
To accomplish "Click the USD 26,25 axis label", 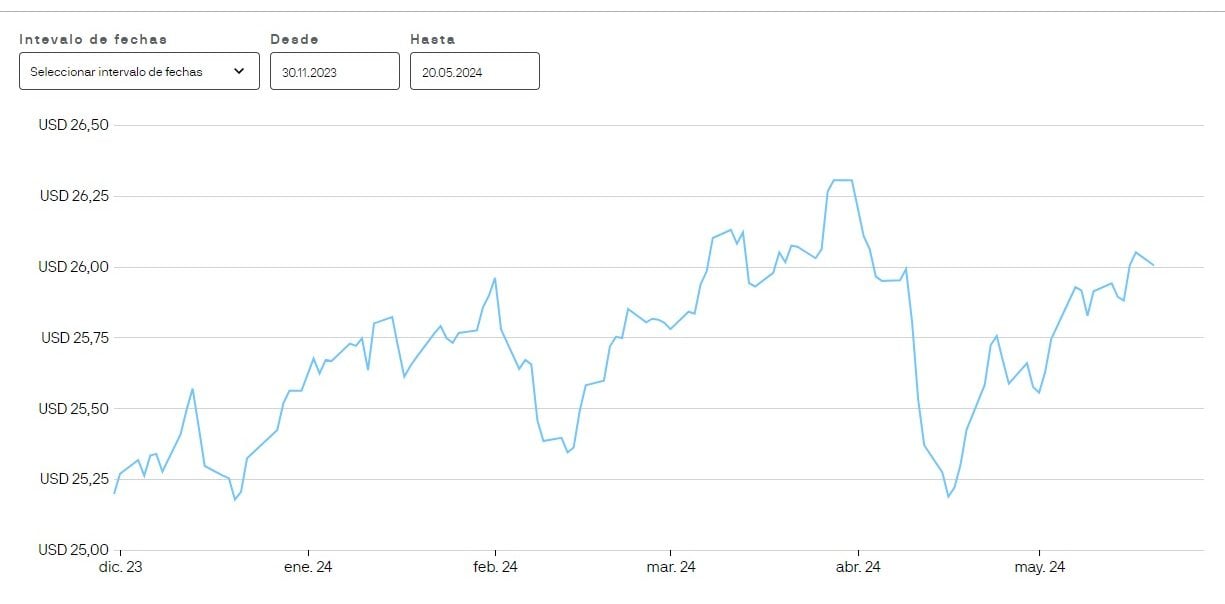I will pos(75,197).
